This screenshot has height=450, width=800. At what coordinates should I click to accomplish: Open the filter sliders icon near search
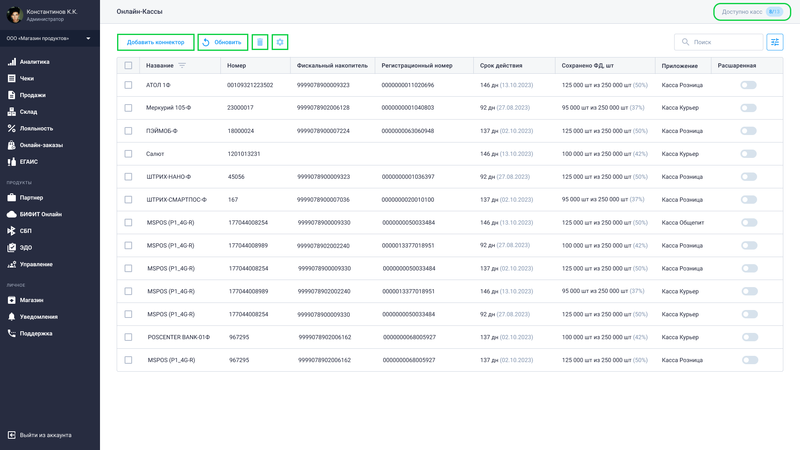pyautogui.click(x=774, y=42)
